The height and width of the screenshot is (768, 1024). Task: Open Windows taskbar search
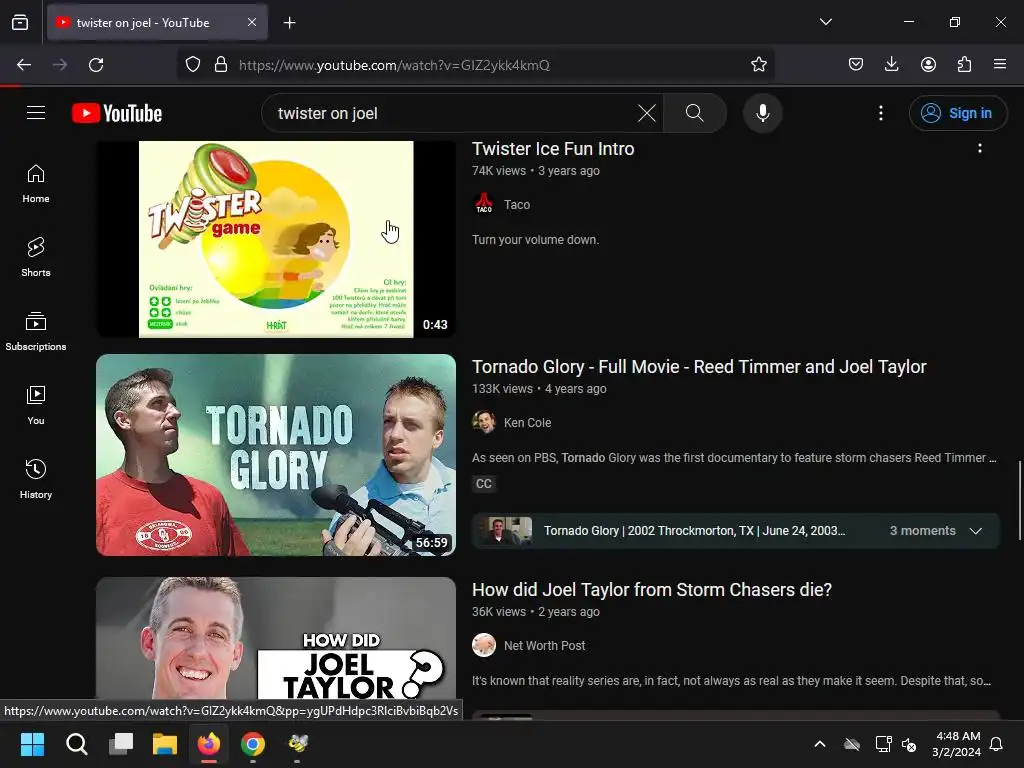[x=76, y=744]
